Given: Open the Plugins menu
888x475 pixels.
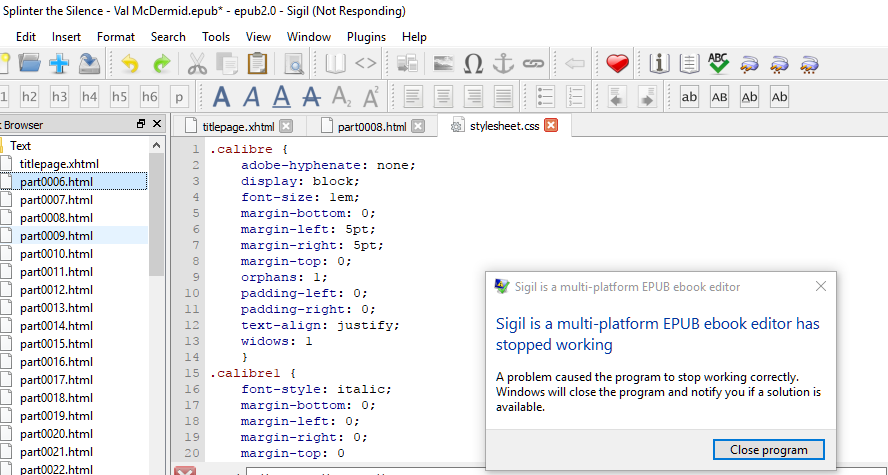Looking at the screenshot, I should coord(366,37).
